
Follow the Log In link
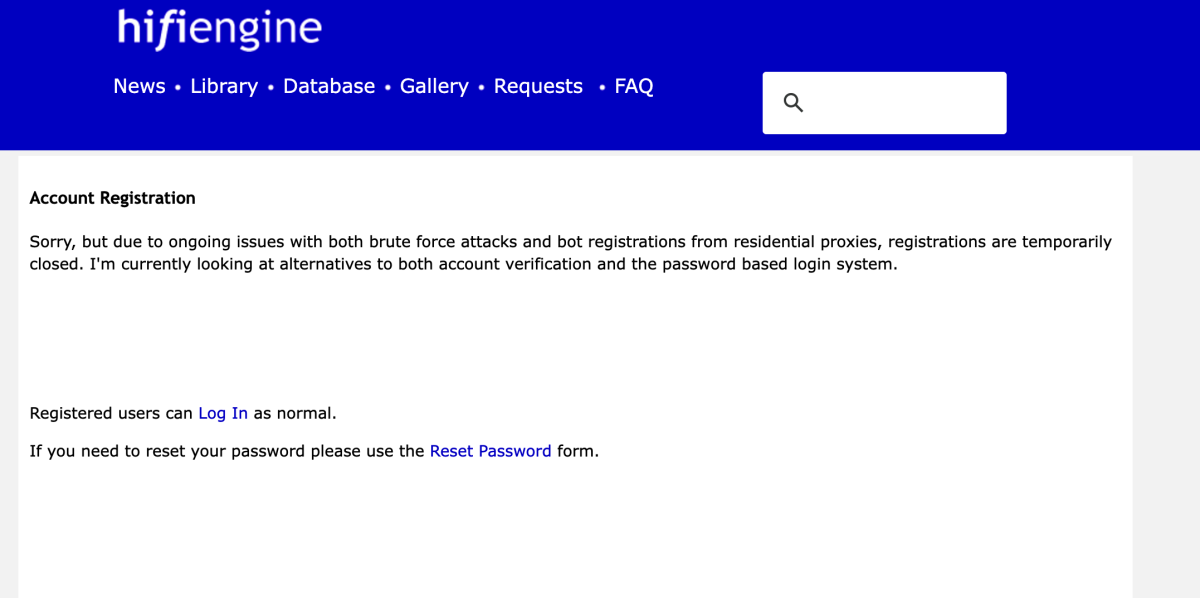(223, 413)
